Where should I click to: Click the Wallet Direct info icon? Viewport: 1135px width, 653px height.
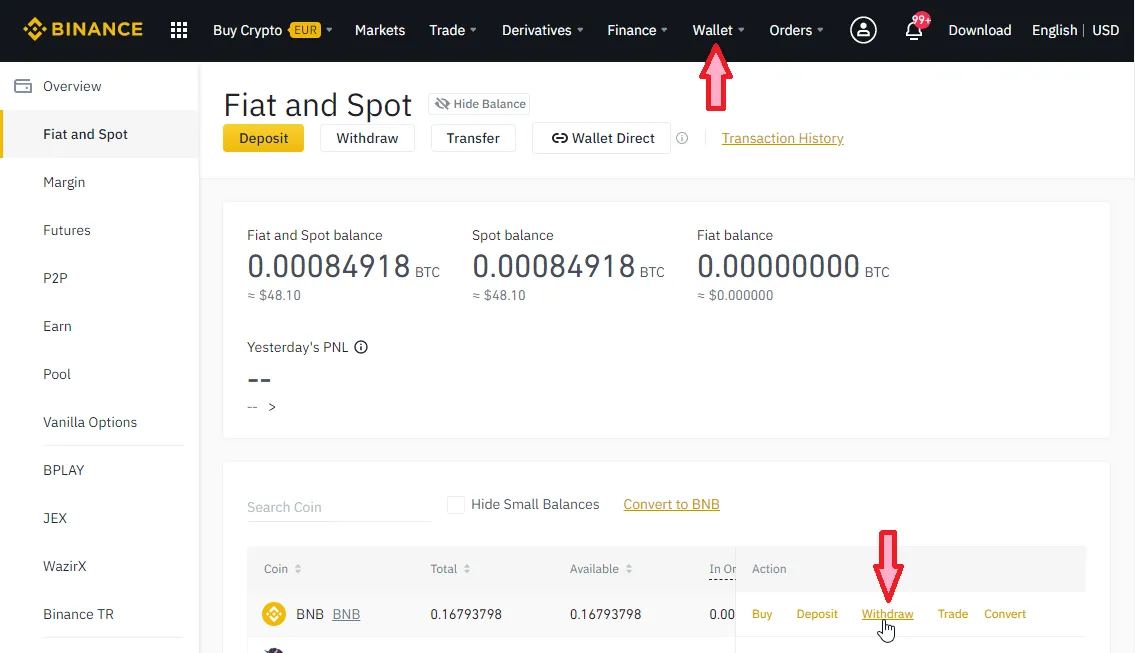pos(682,138)
